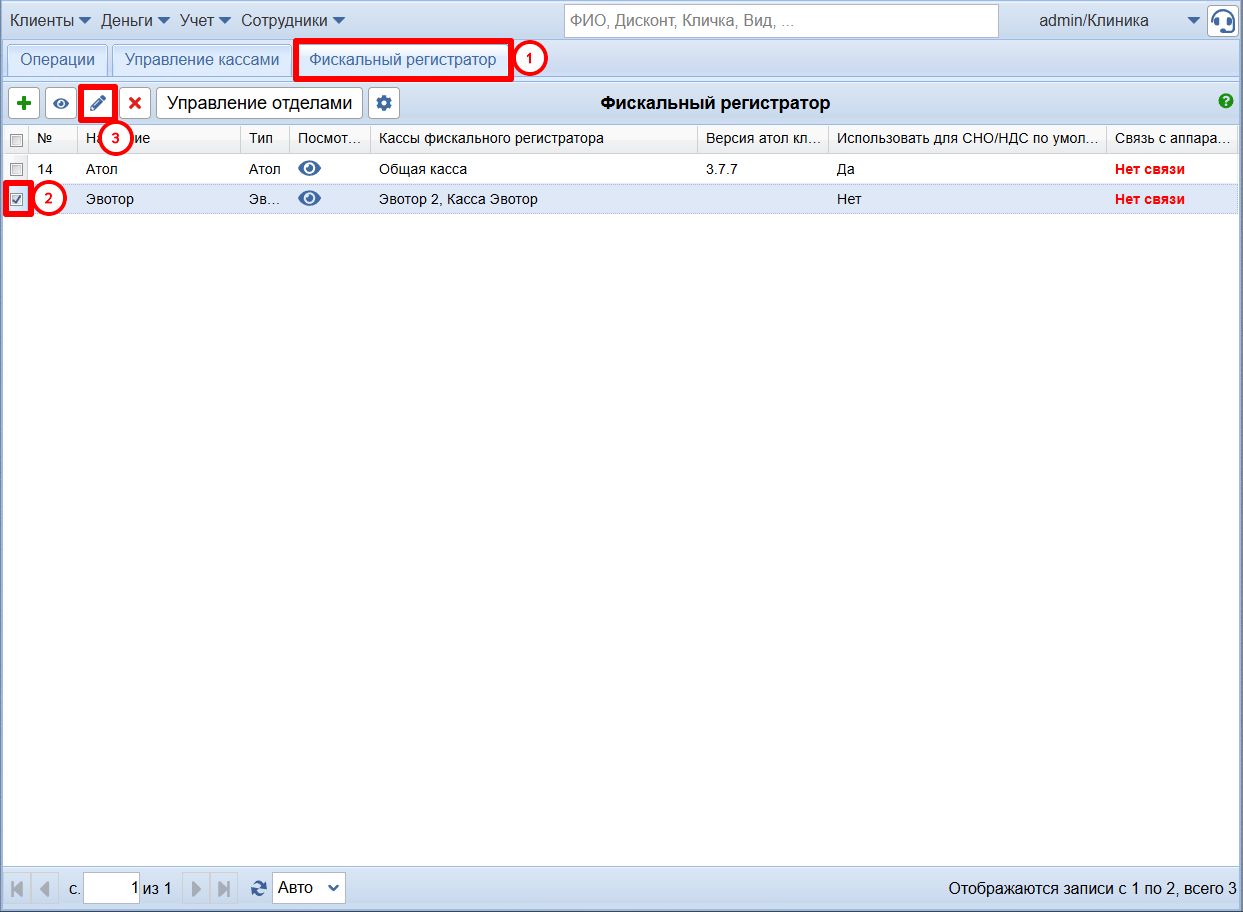Click the client search input field
Viewport: 1243px width, 912px height.
pos(780,21)
